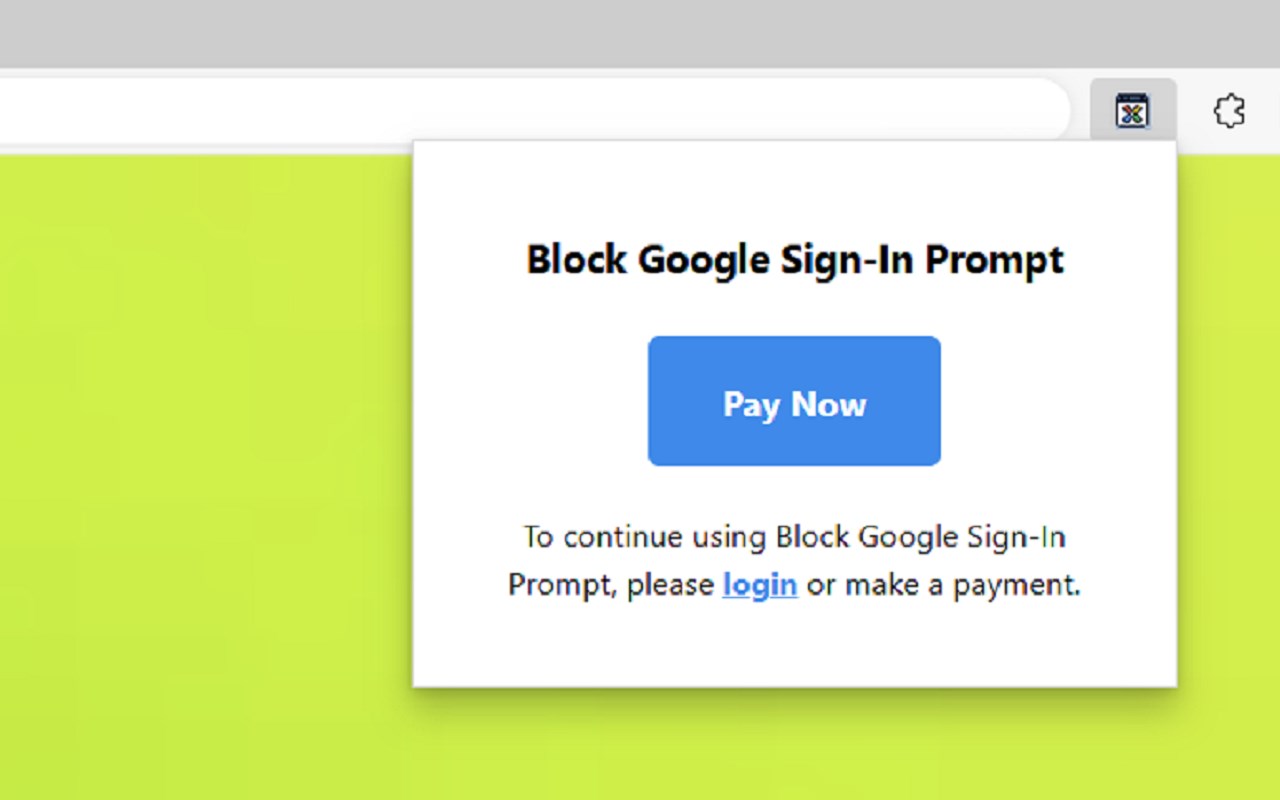Click the green page background left of popup

coord(200,450)
